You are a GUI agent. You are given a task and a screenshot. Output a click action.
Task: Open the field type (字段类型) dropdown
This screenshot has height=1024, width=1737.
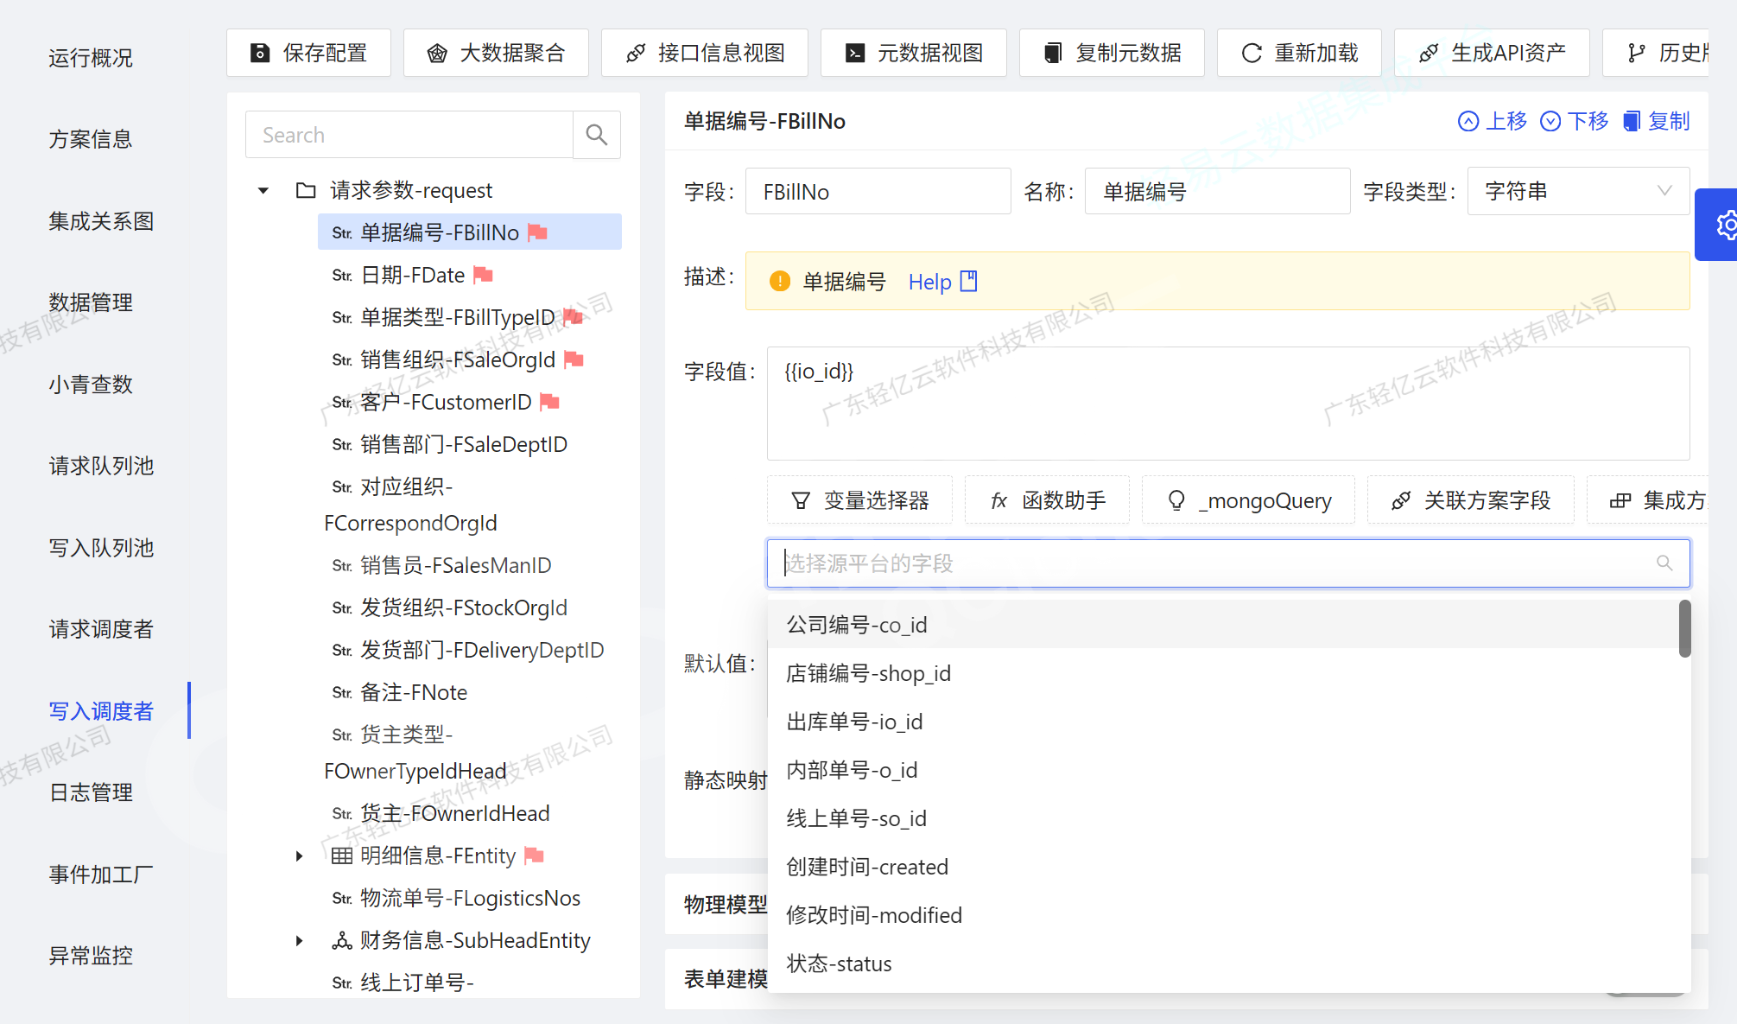pos(1577,191)
